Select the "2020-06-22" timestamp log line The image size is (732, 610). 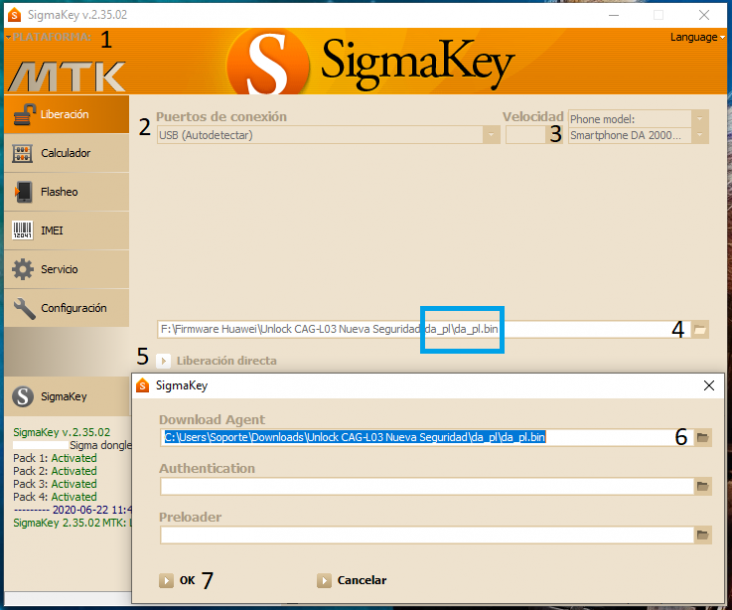click(x=73, y=510)
